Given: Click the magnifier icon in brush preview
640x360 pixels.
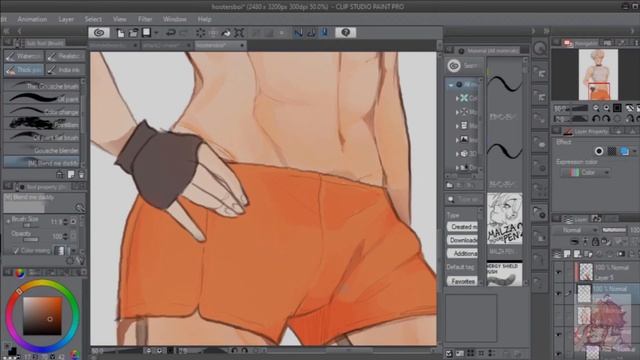Looking at the screenshot, I should [x=79, y=207].
